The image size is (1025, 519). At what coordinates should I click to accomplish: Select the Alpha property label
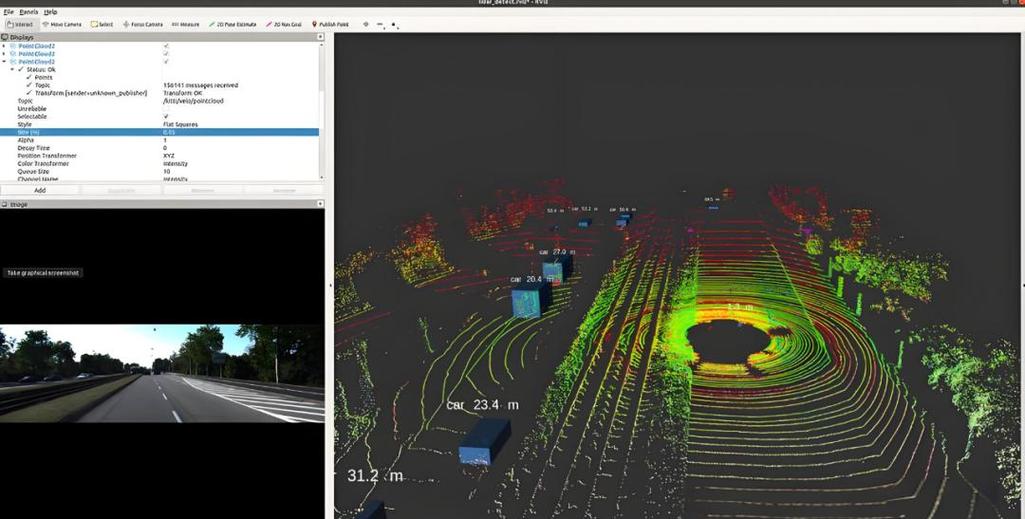click(x=25, y=140)
